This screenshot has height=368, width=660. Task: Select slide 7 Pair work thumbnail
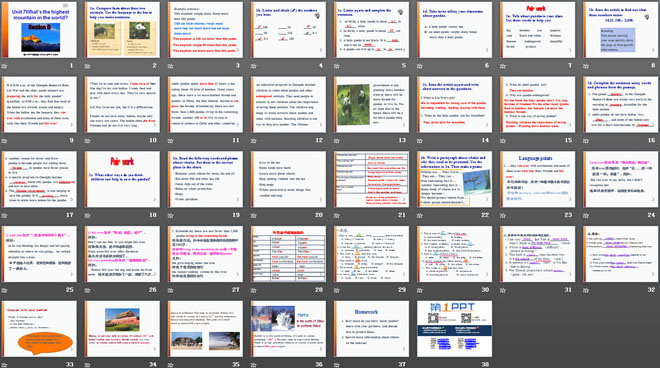pos(538,30)
